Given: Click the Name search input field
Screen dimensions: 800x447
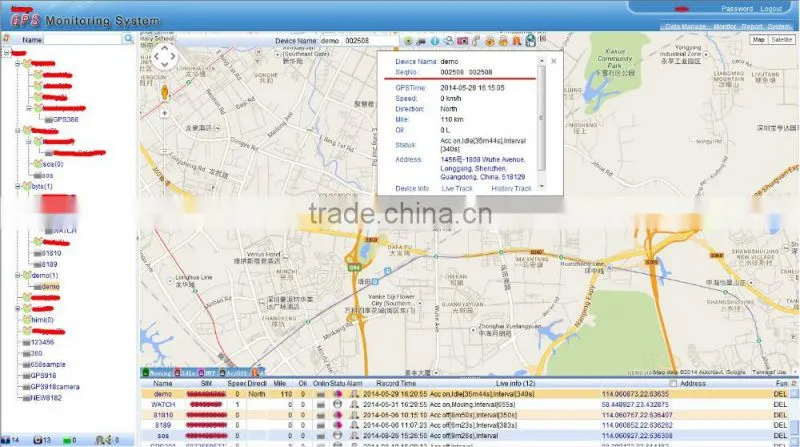Looking at the screenshot, I should (x=83, y=39).
